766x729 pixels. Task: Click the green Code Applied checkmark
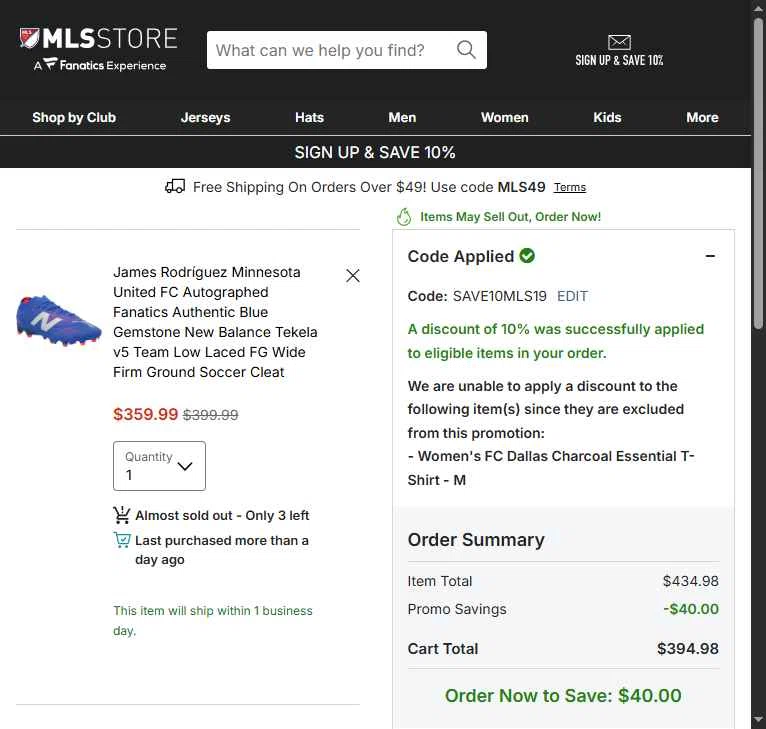527,256
